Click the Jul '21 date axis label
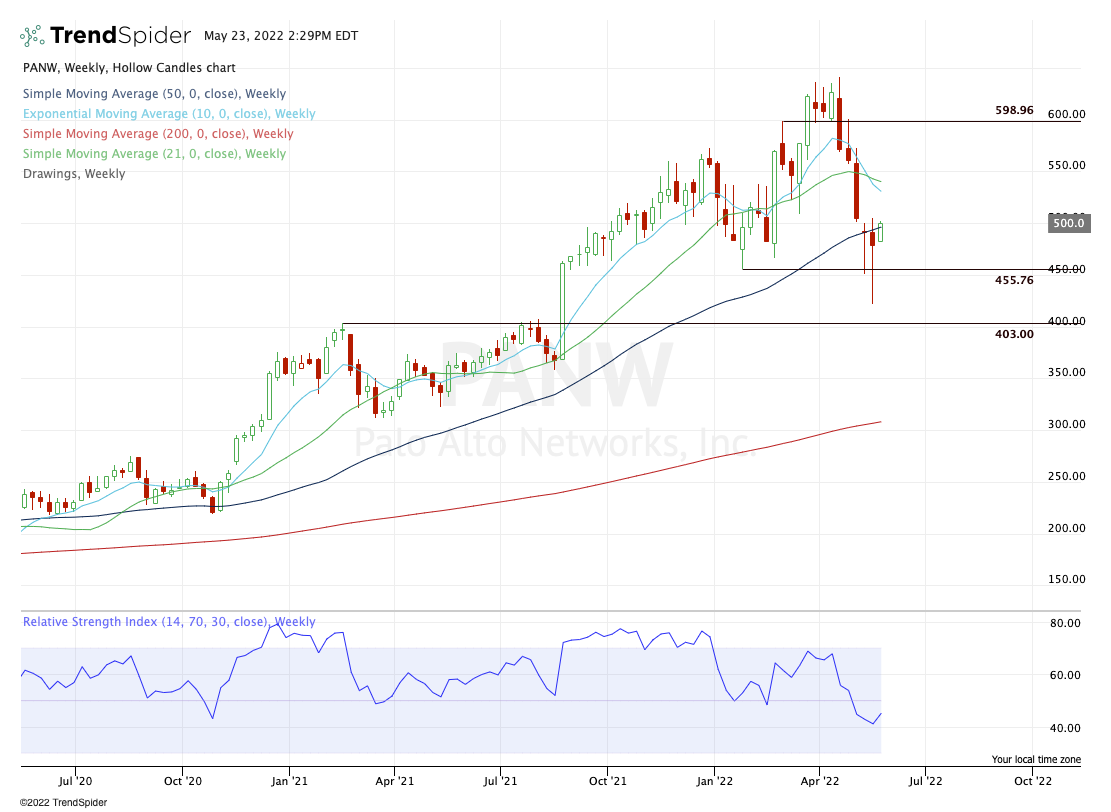1111x812 pixels. [500, 781]
